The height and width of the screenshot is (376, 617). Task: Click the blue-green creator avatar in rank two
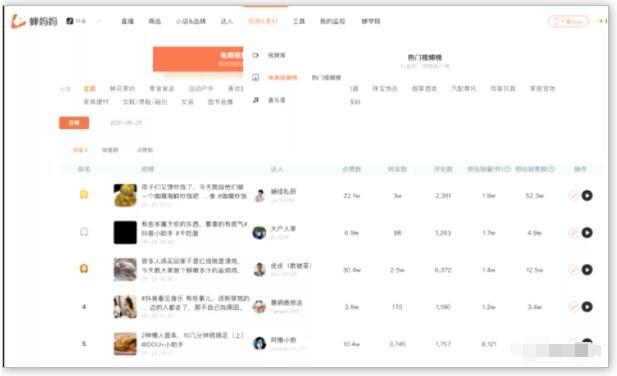coord(259,233)
